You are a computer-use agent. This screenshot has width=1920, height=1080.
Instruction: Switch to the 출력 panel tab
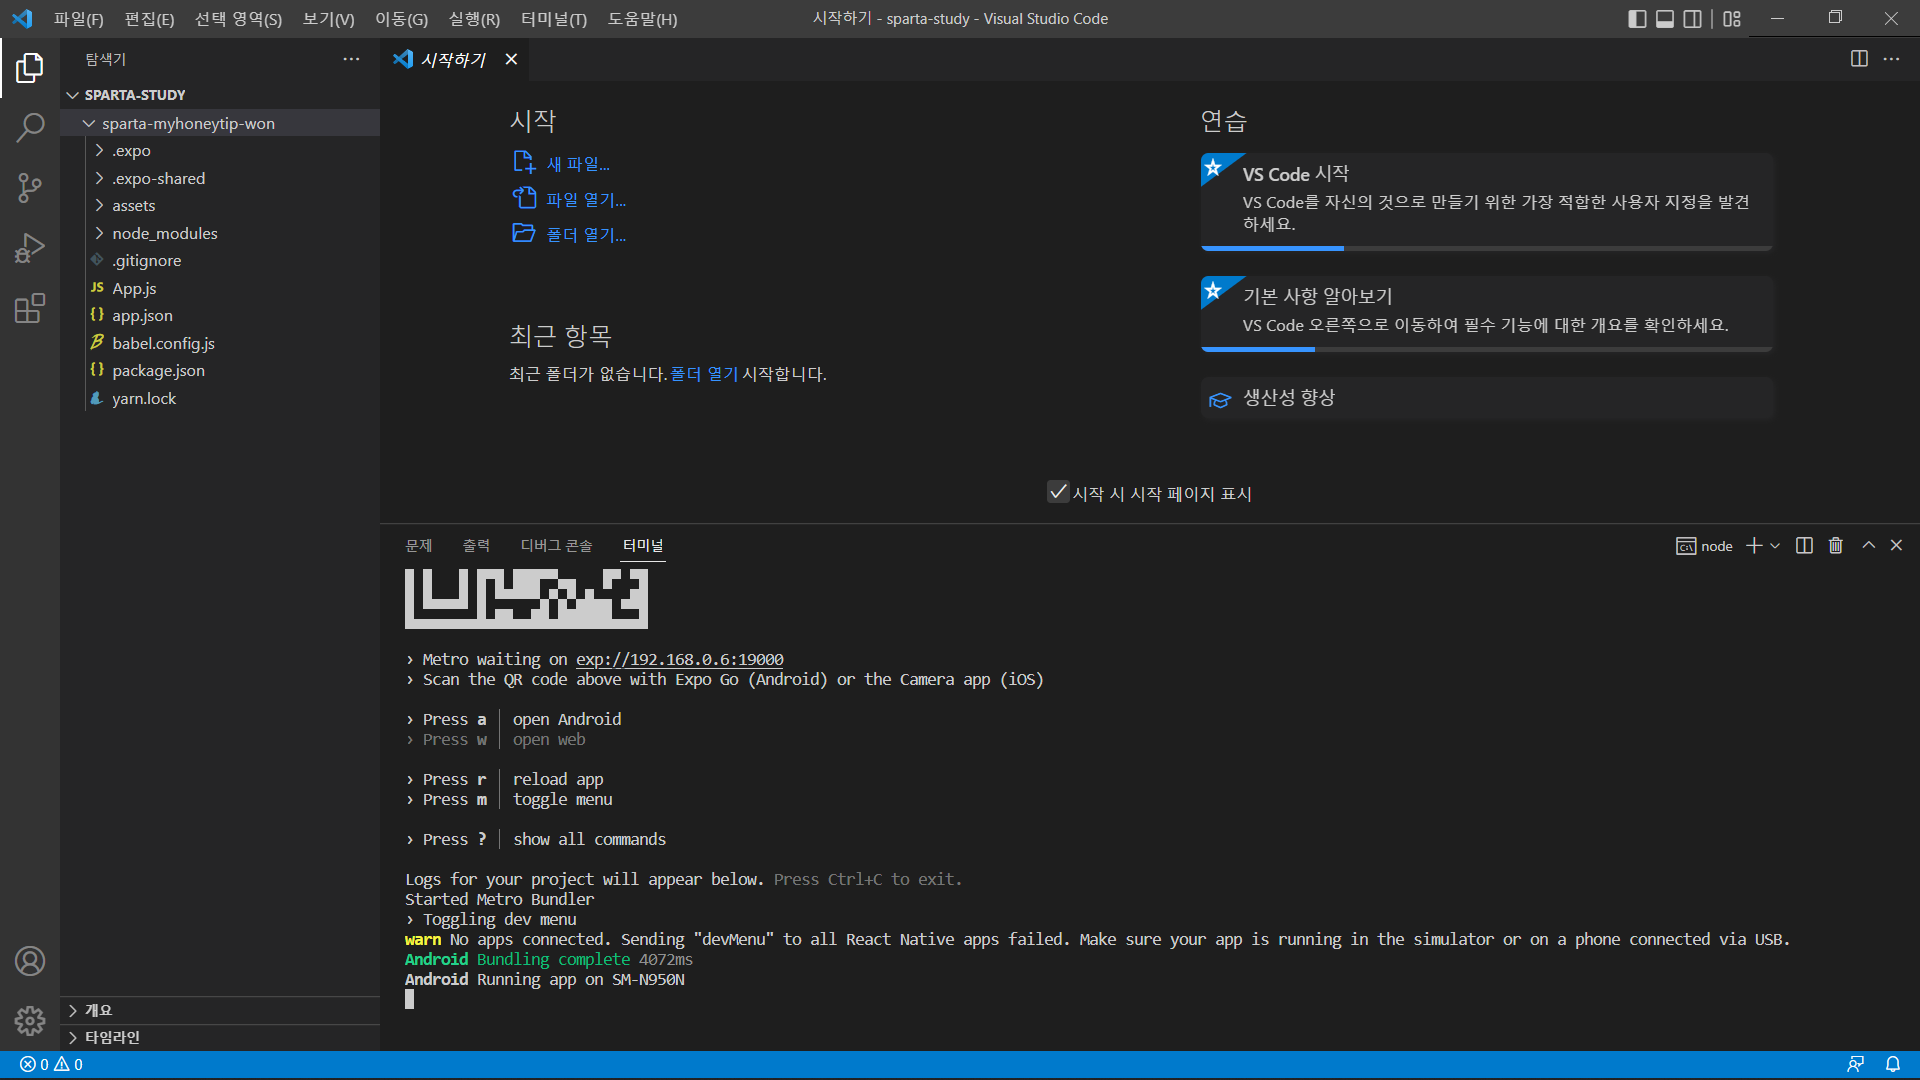coord(476,545)
